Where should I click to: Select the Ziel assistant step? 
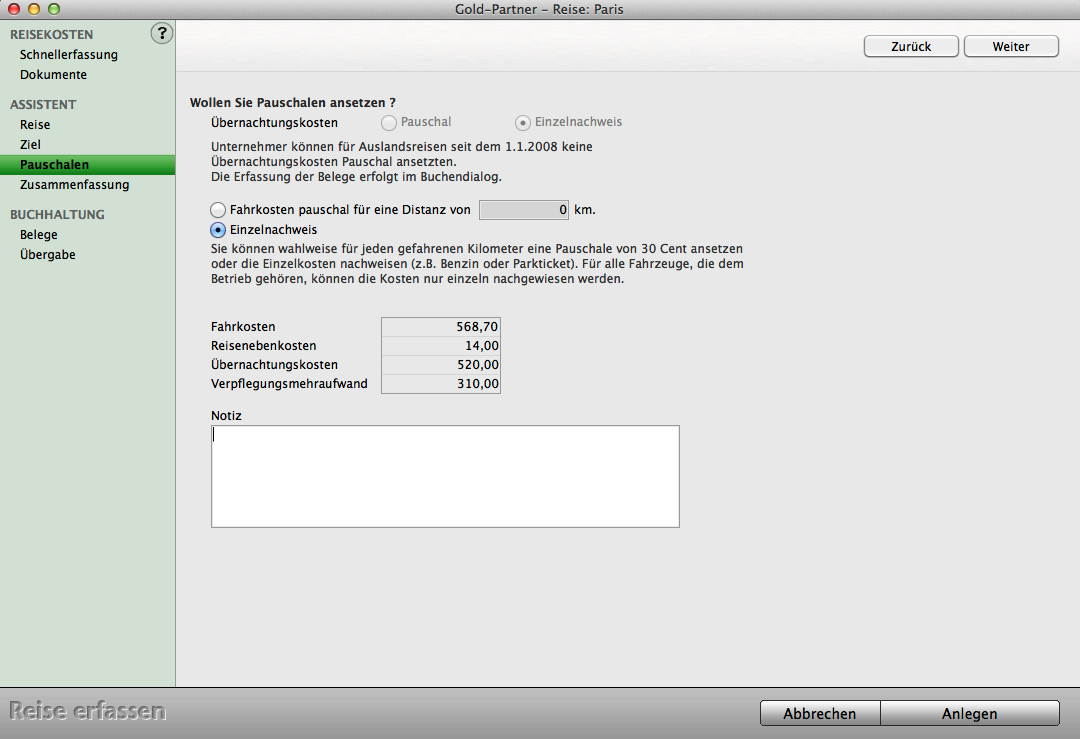30,145
